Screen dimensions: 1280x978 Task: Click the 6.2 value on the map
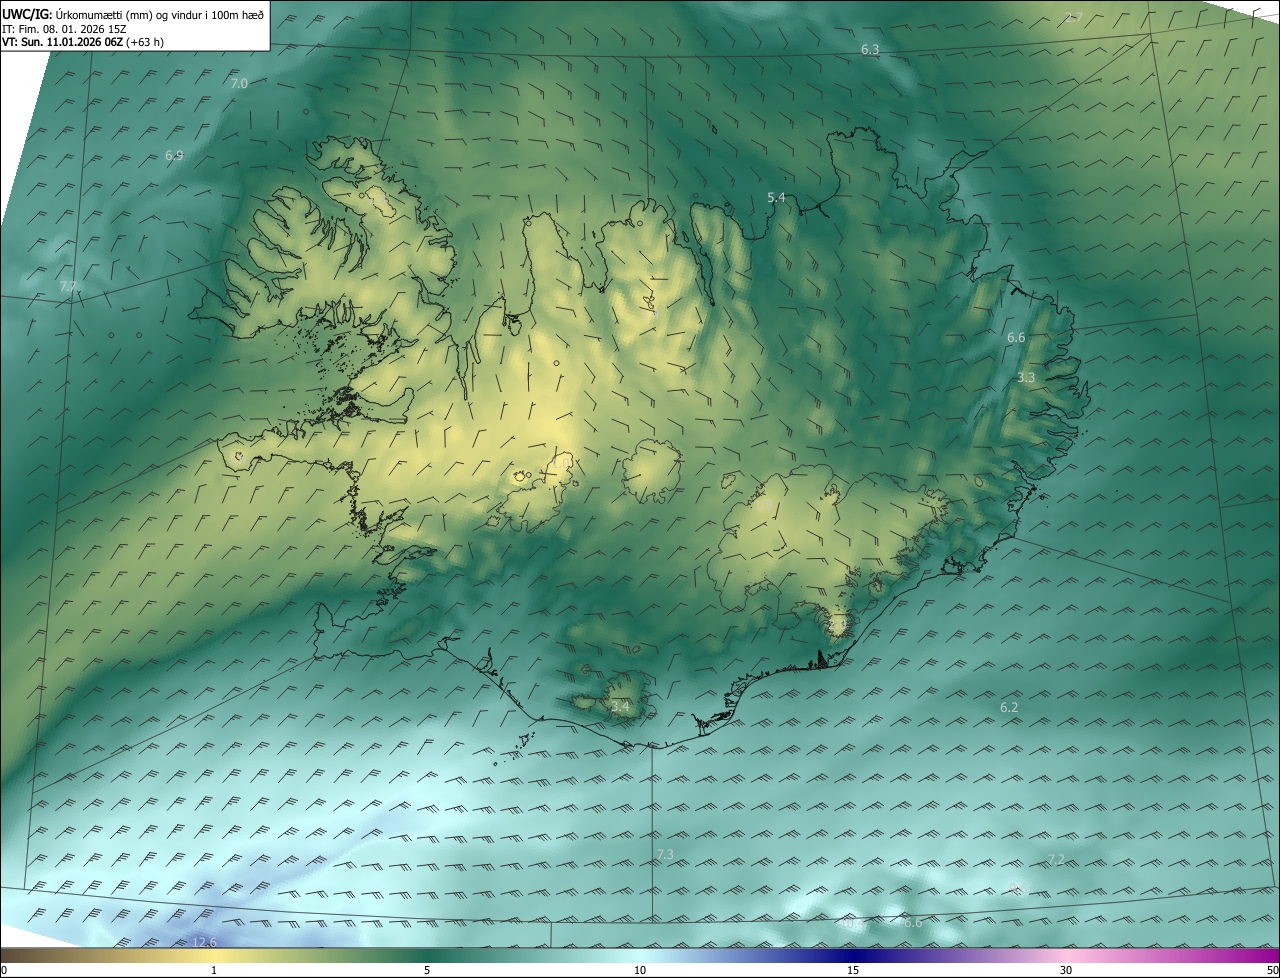coord(1009,708)
